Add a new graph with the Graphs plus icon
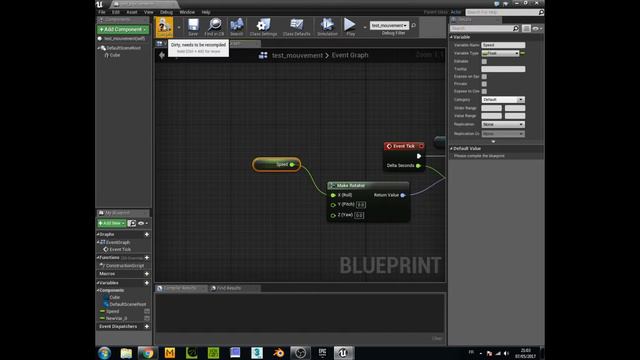The width and height of the screenshot is (640, 360). (x=147, y=234)
